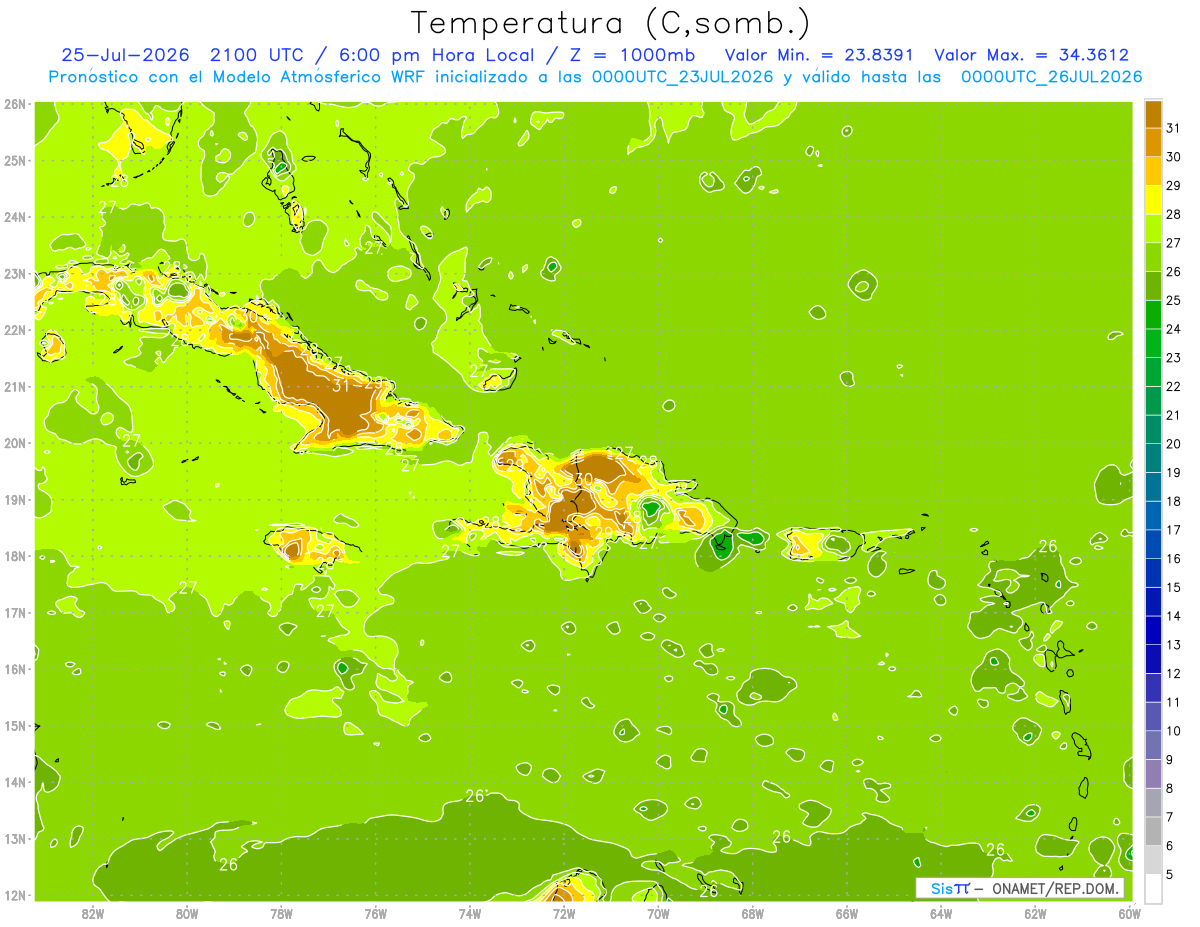Click the '26N' latitude axis label
This screenshot has width=1200, height=927.
click(x=15, y=104)
